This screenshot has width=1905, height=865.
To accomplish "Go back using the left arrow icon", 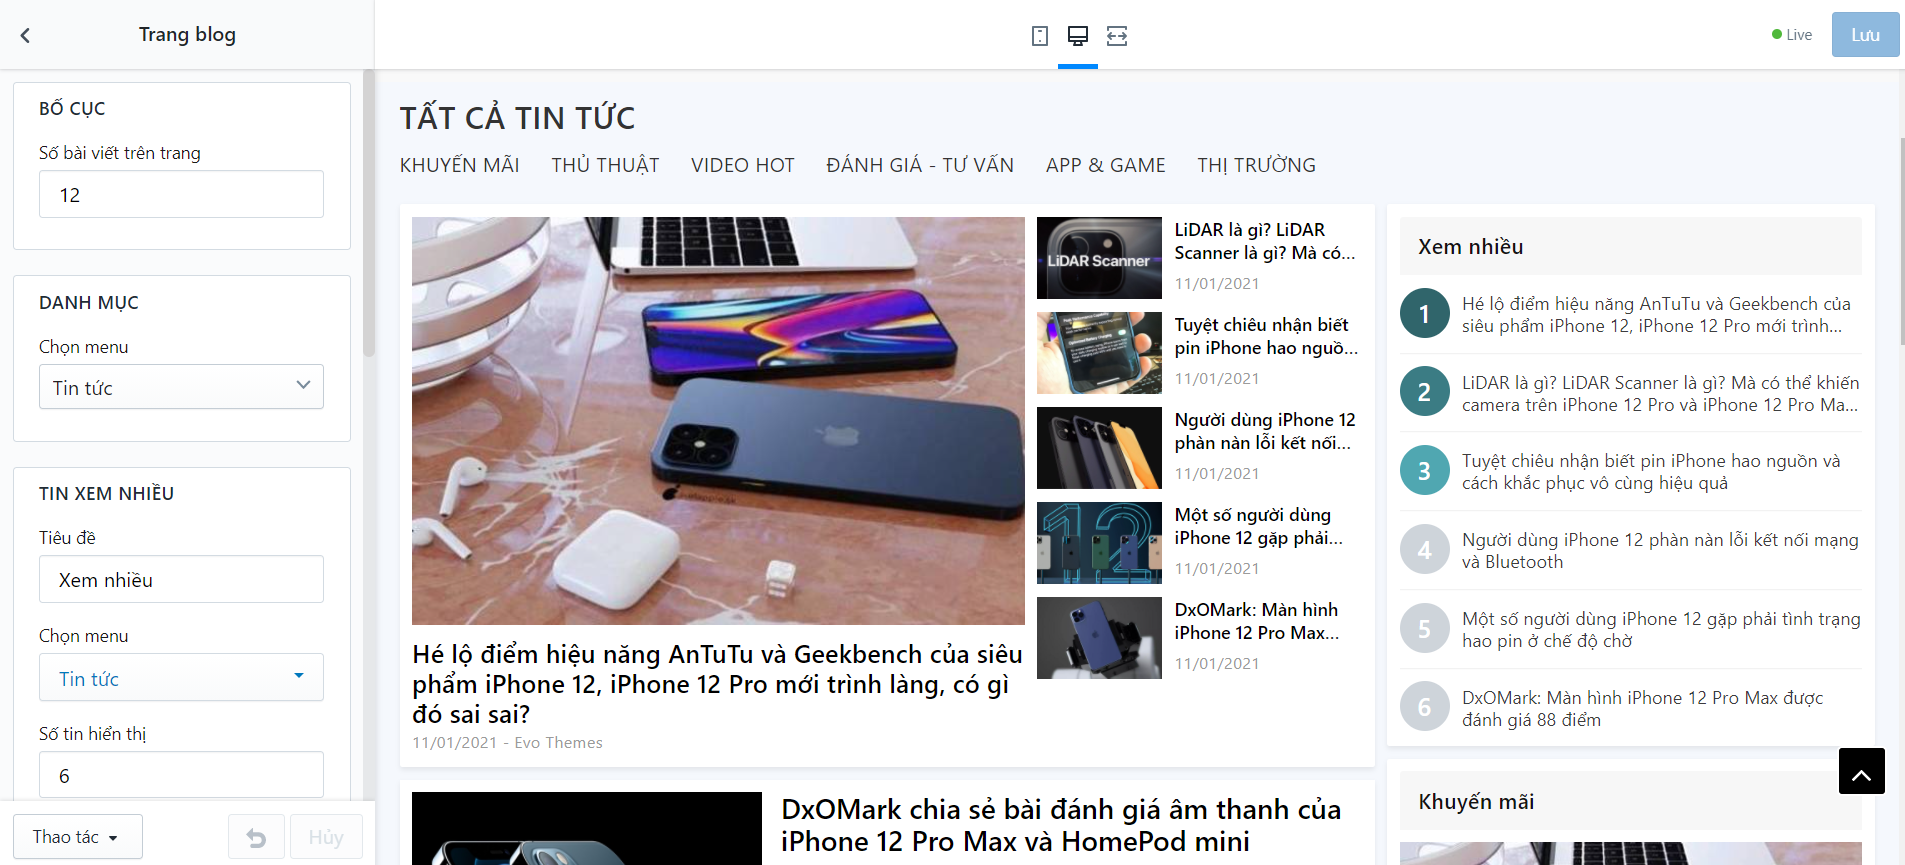I will click(25, 35).
